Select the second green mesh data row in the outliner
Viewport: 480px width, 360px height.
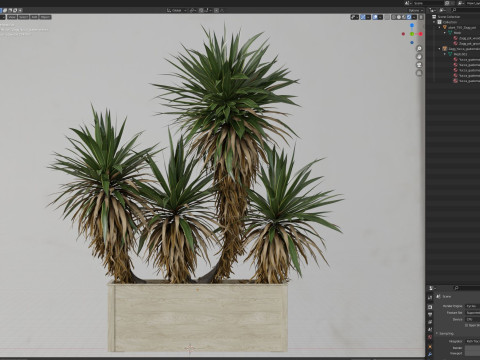pos(459,54)
